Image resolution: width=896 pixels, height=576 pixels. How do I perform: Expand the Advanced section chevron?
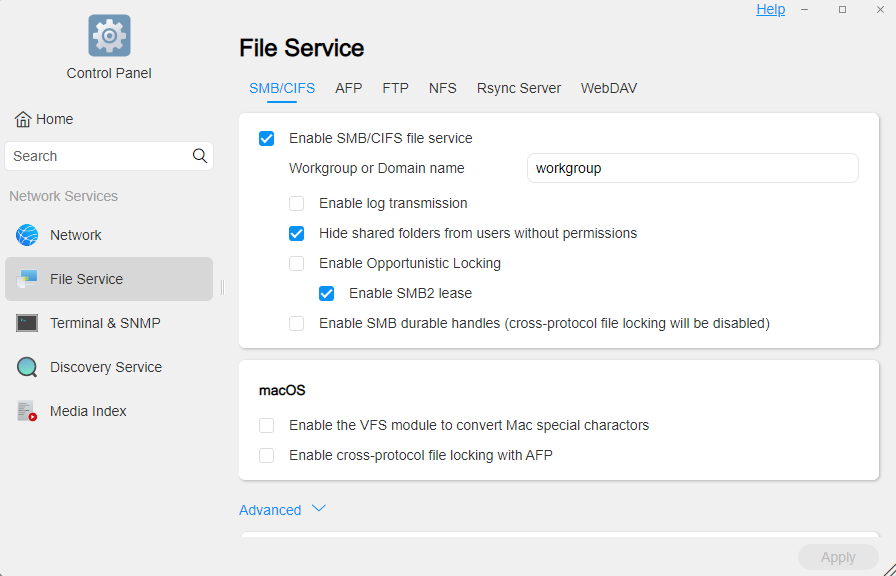point(319,509)
